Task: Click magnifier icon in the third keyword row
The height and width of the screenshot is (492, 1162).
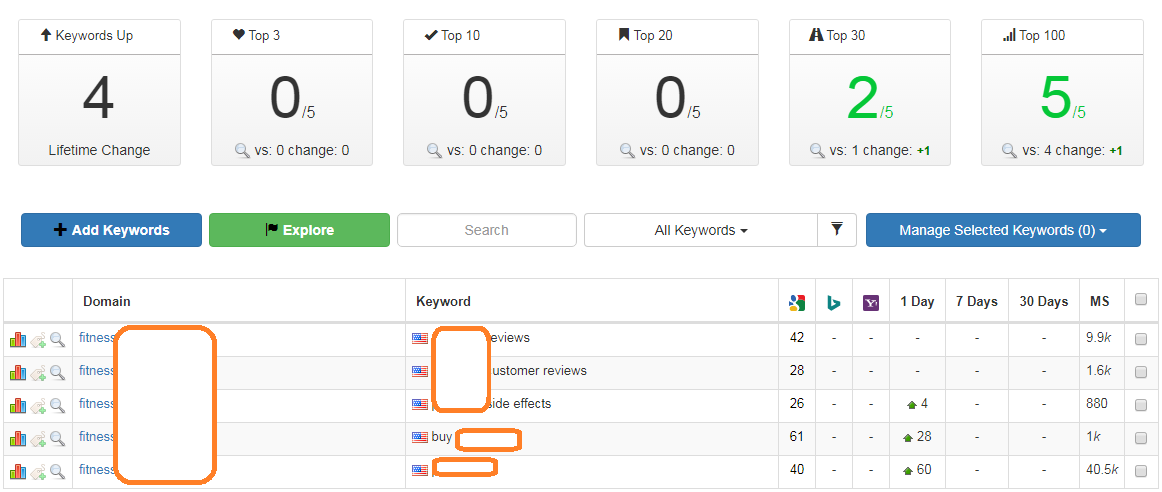Action: (57, 405)
